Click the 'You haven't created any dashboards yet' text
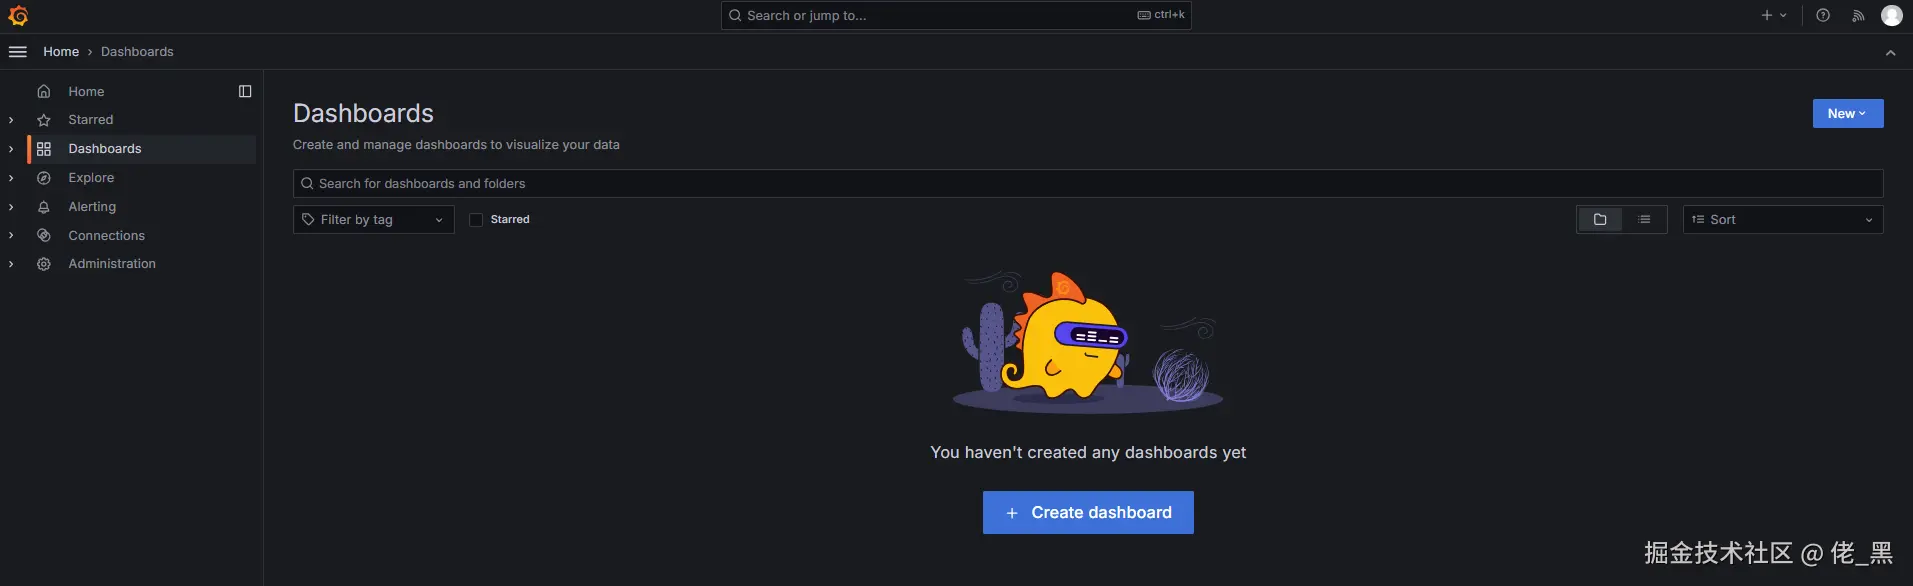The height and width of the screenshot is (586, 1913). click(x=1088, y=453)
